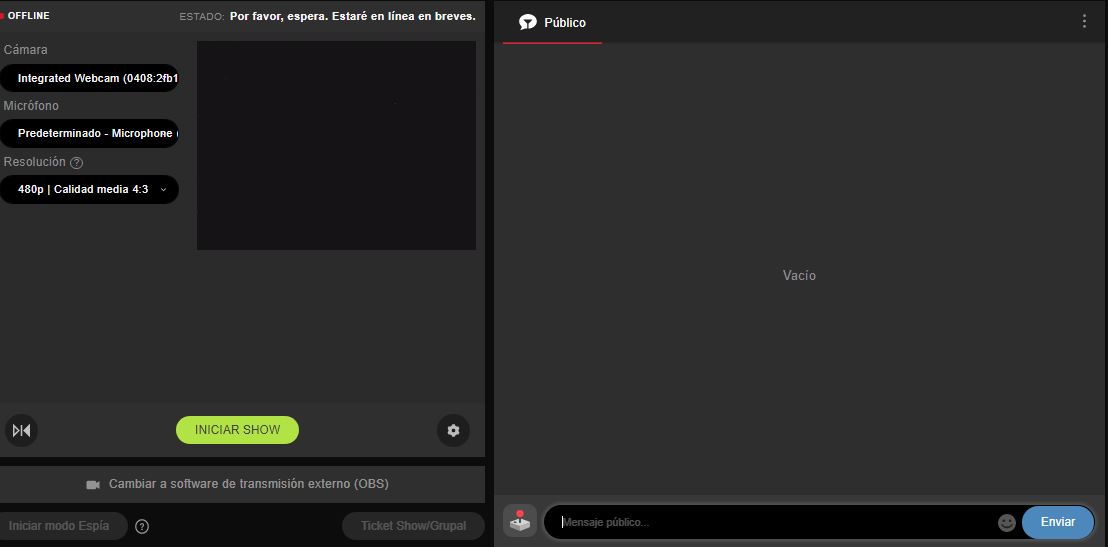The image size is (1108, 547).
Task: Switch to external broadcast software OBS
Action: (242, 484)
